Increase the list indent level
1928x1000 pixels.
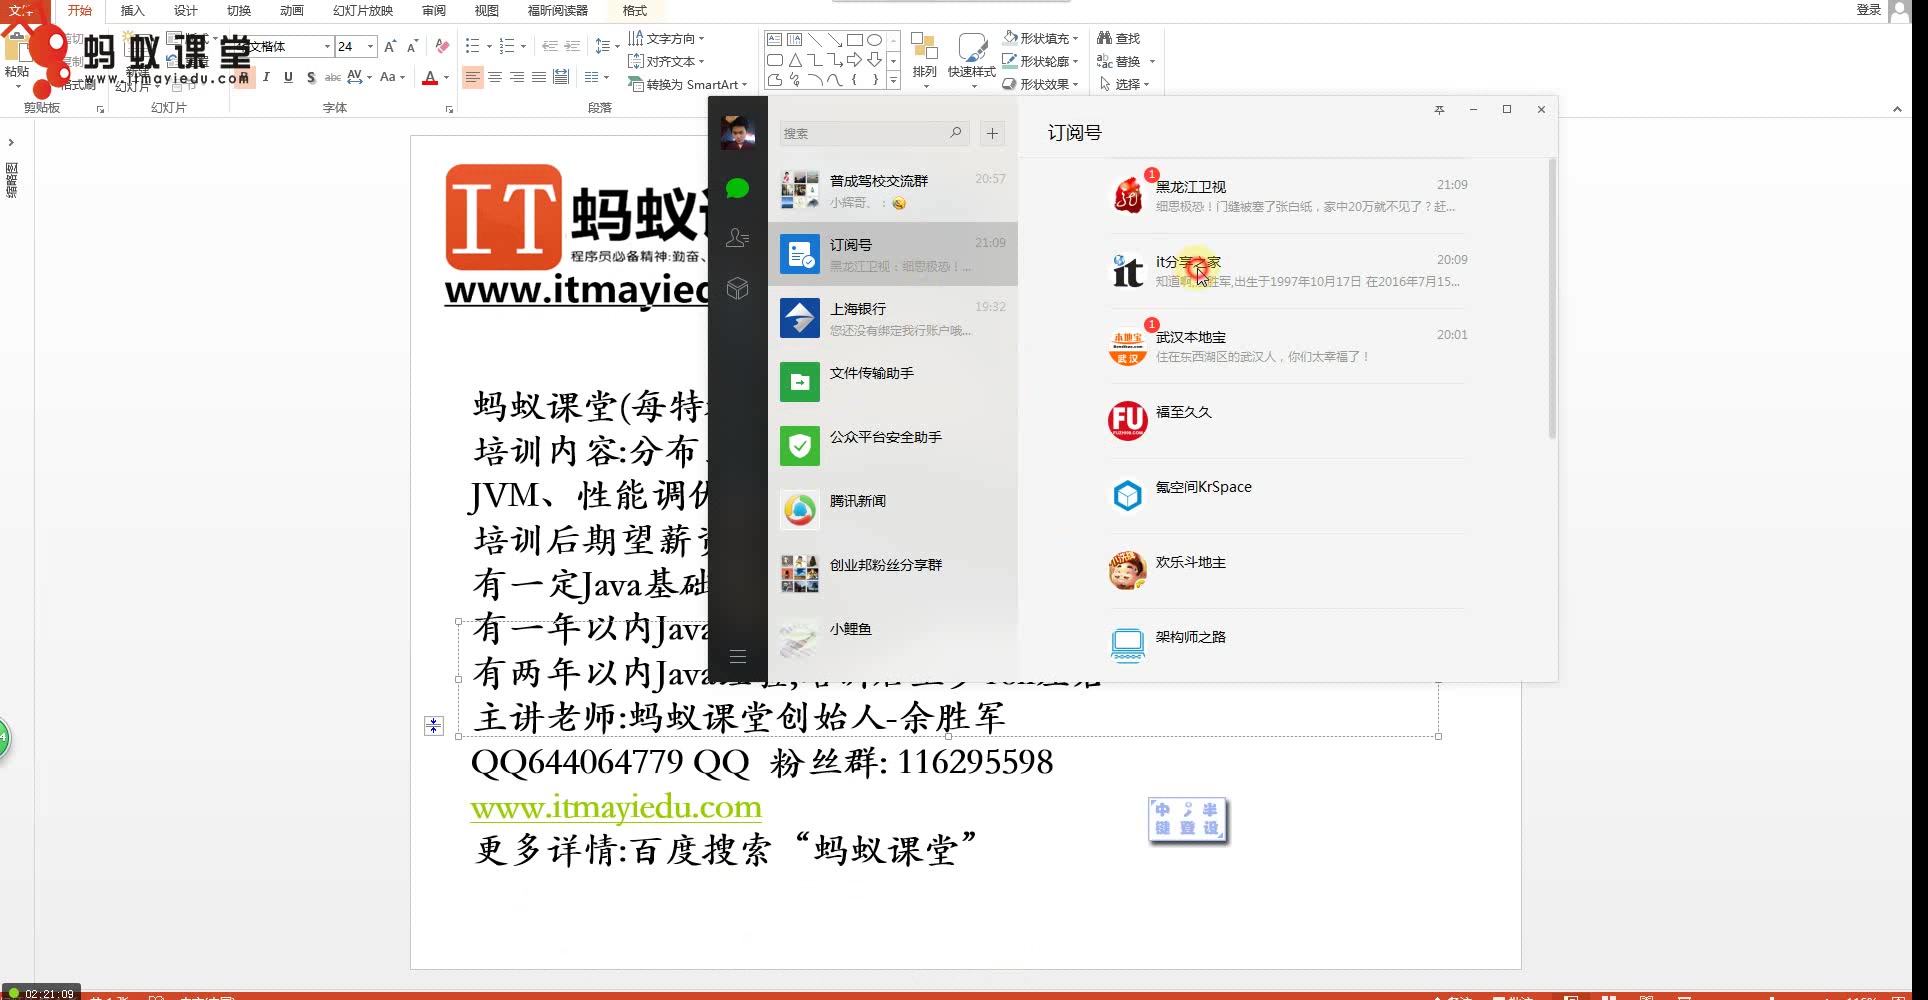pyautogui.click(x=572, y=46)
